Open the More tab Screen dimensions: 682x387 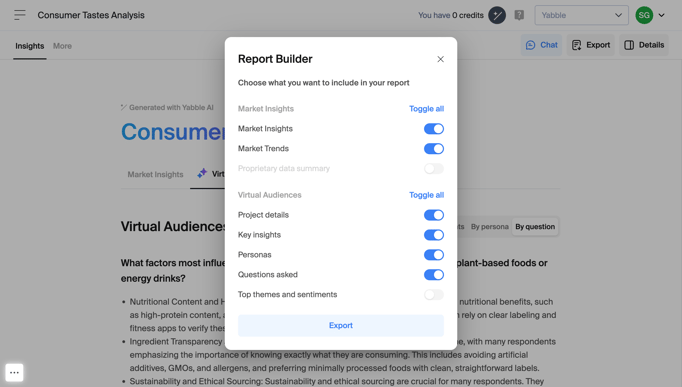coord(62,46)
